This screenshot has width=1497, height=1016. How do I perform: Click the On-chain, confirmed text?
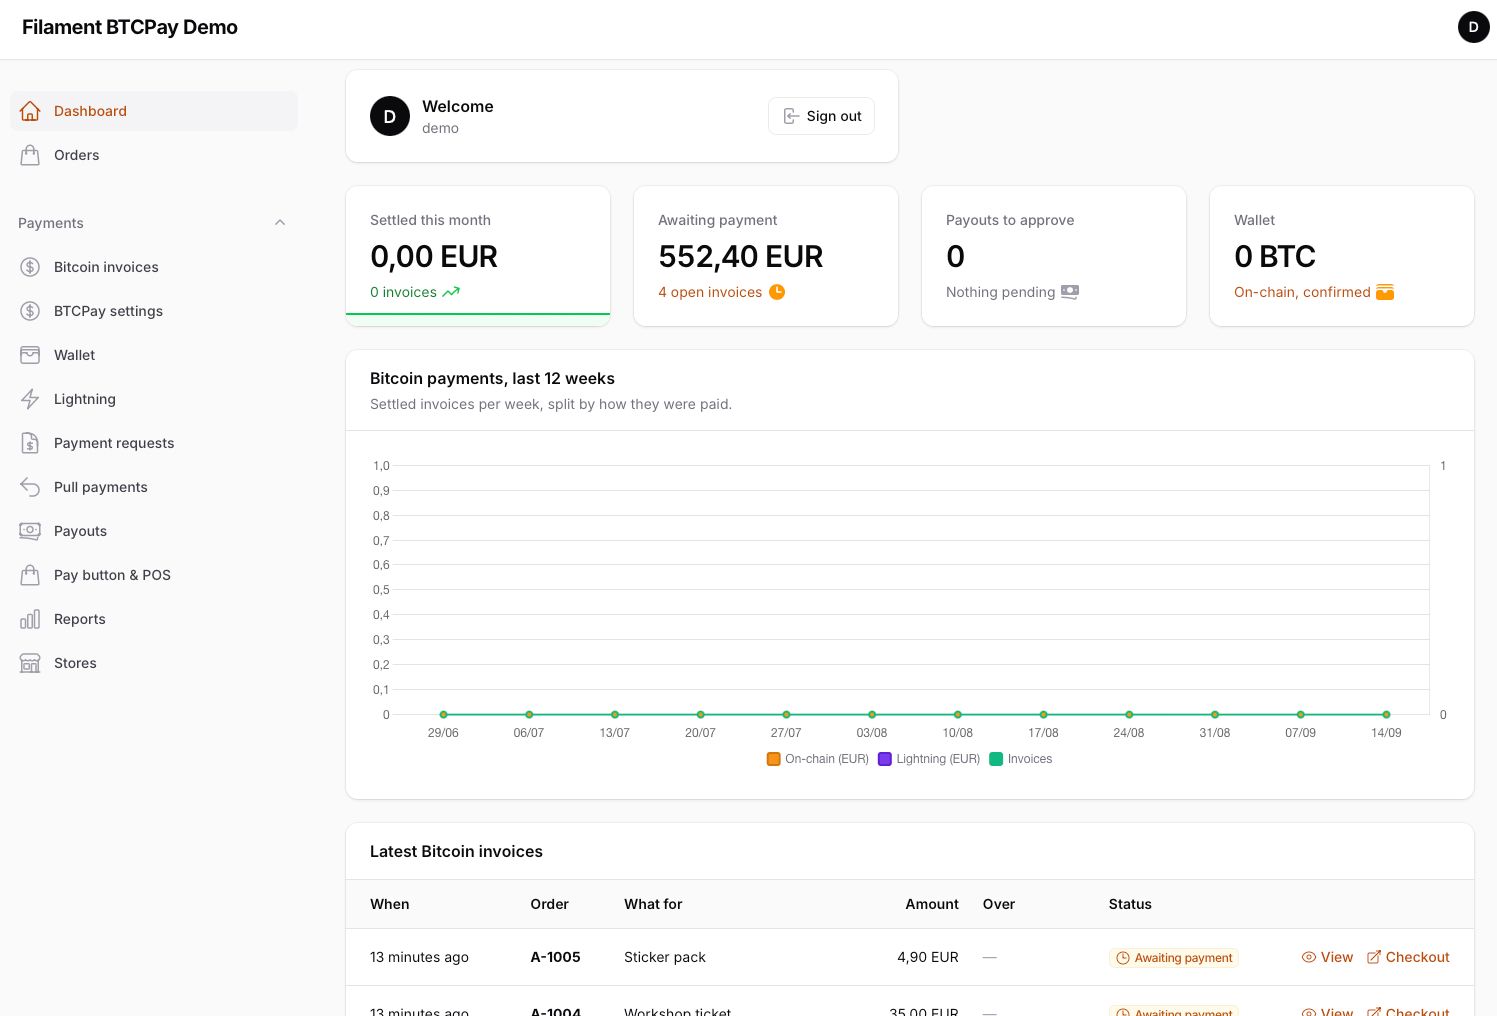coord(1302,292)
